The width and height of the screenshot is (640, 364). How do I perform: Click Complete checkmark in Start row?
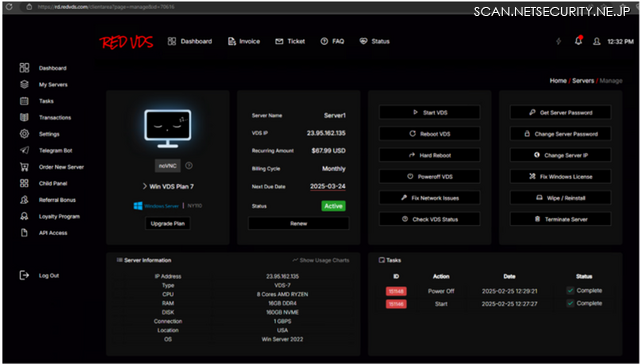tap(570, 303)
